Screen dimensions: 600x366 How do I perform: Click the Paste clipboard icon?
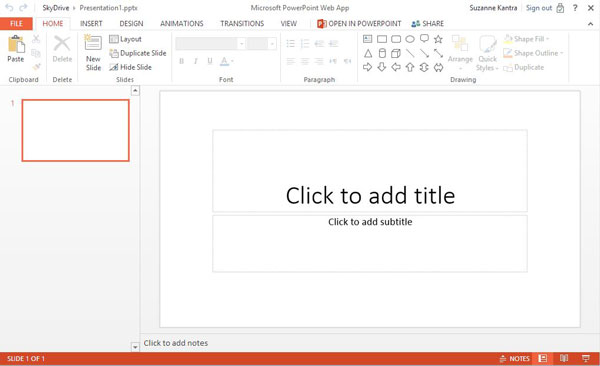16,44
